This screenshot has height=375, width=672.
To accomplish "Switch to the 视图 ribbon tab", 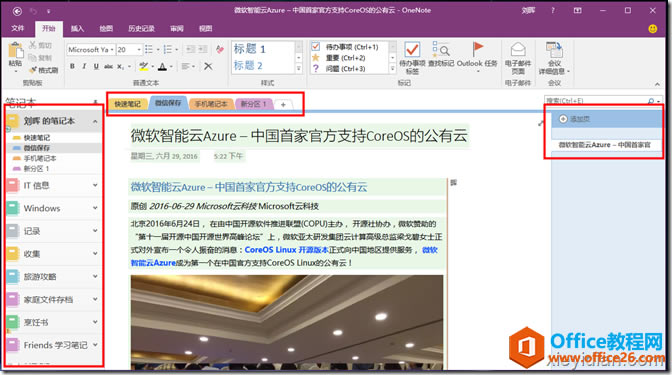I will 205,28.
